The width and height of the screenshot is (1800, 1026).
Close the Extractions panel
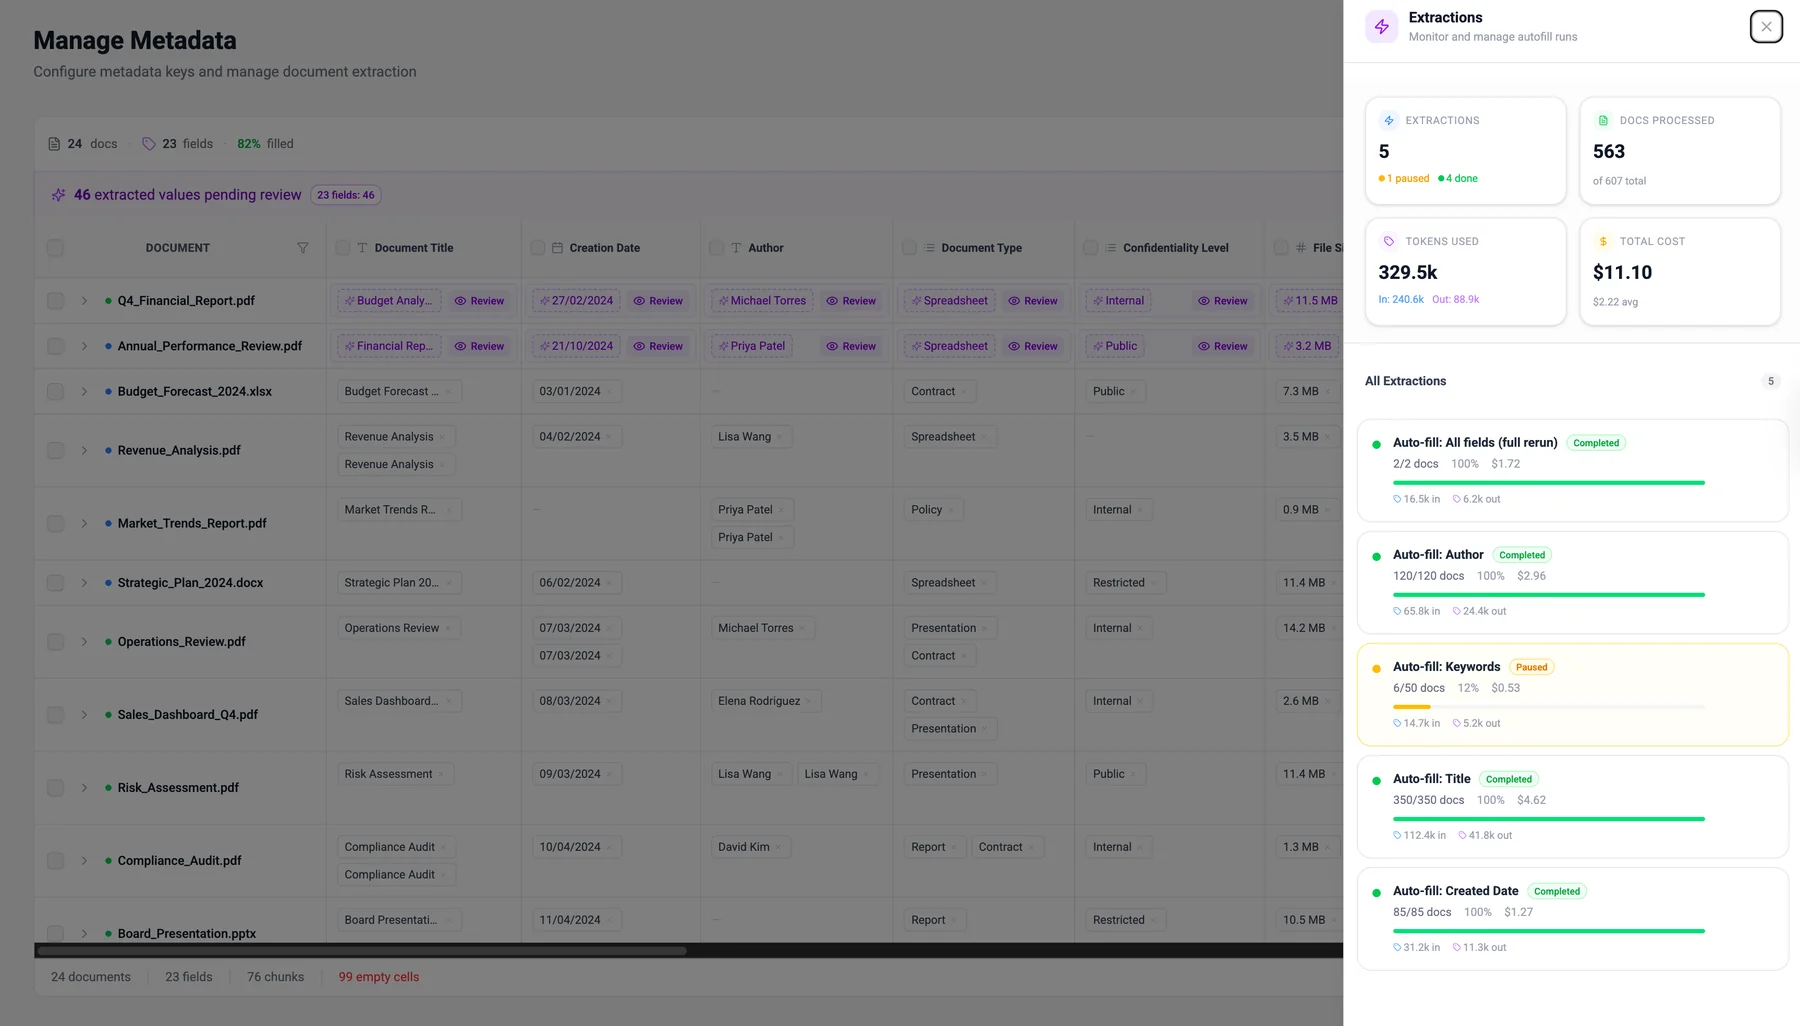[1766, 27]
